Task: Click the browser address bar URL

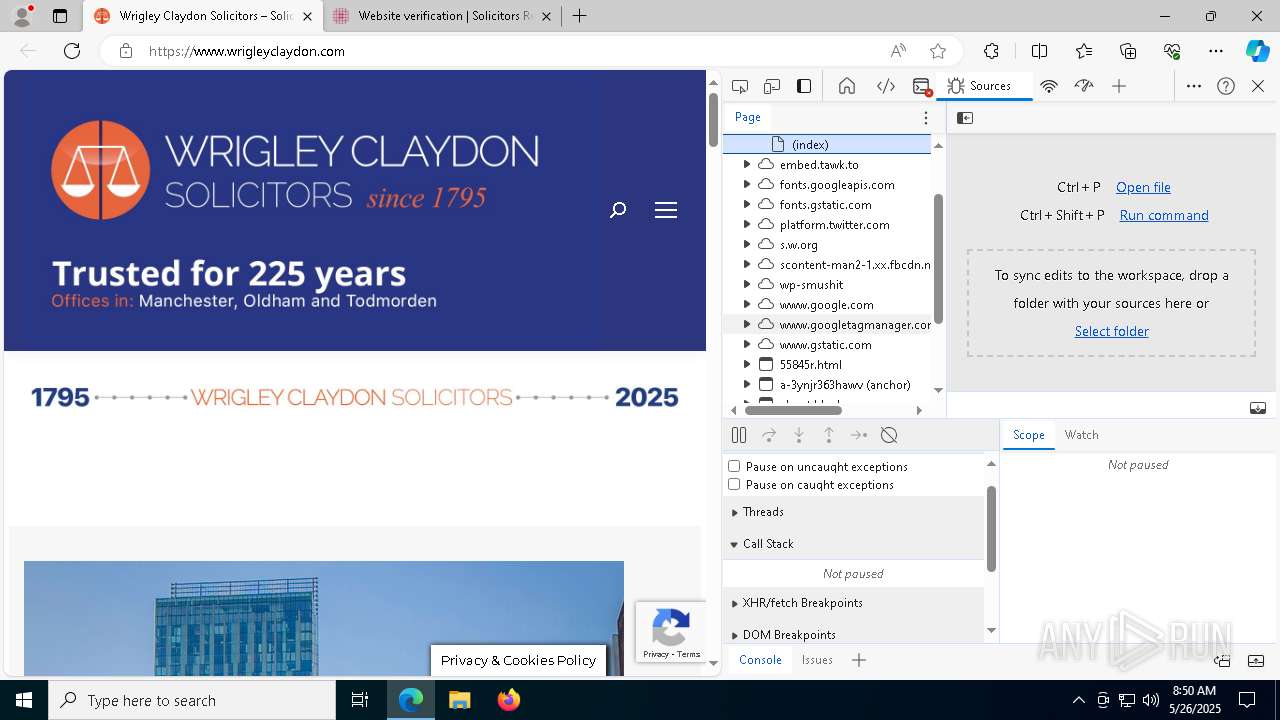Action: 247,51
